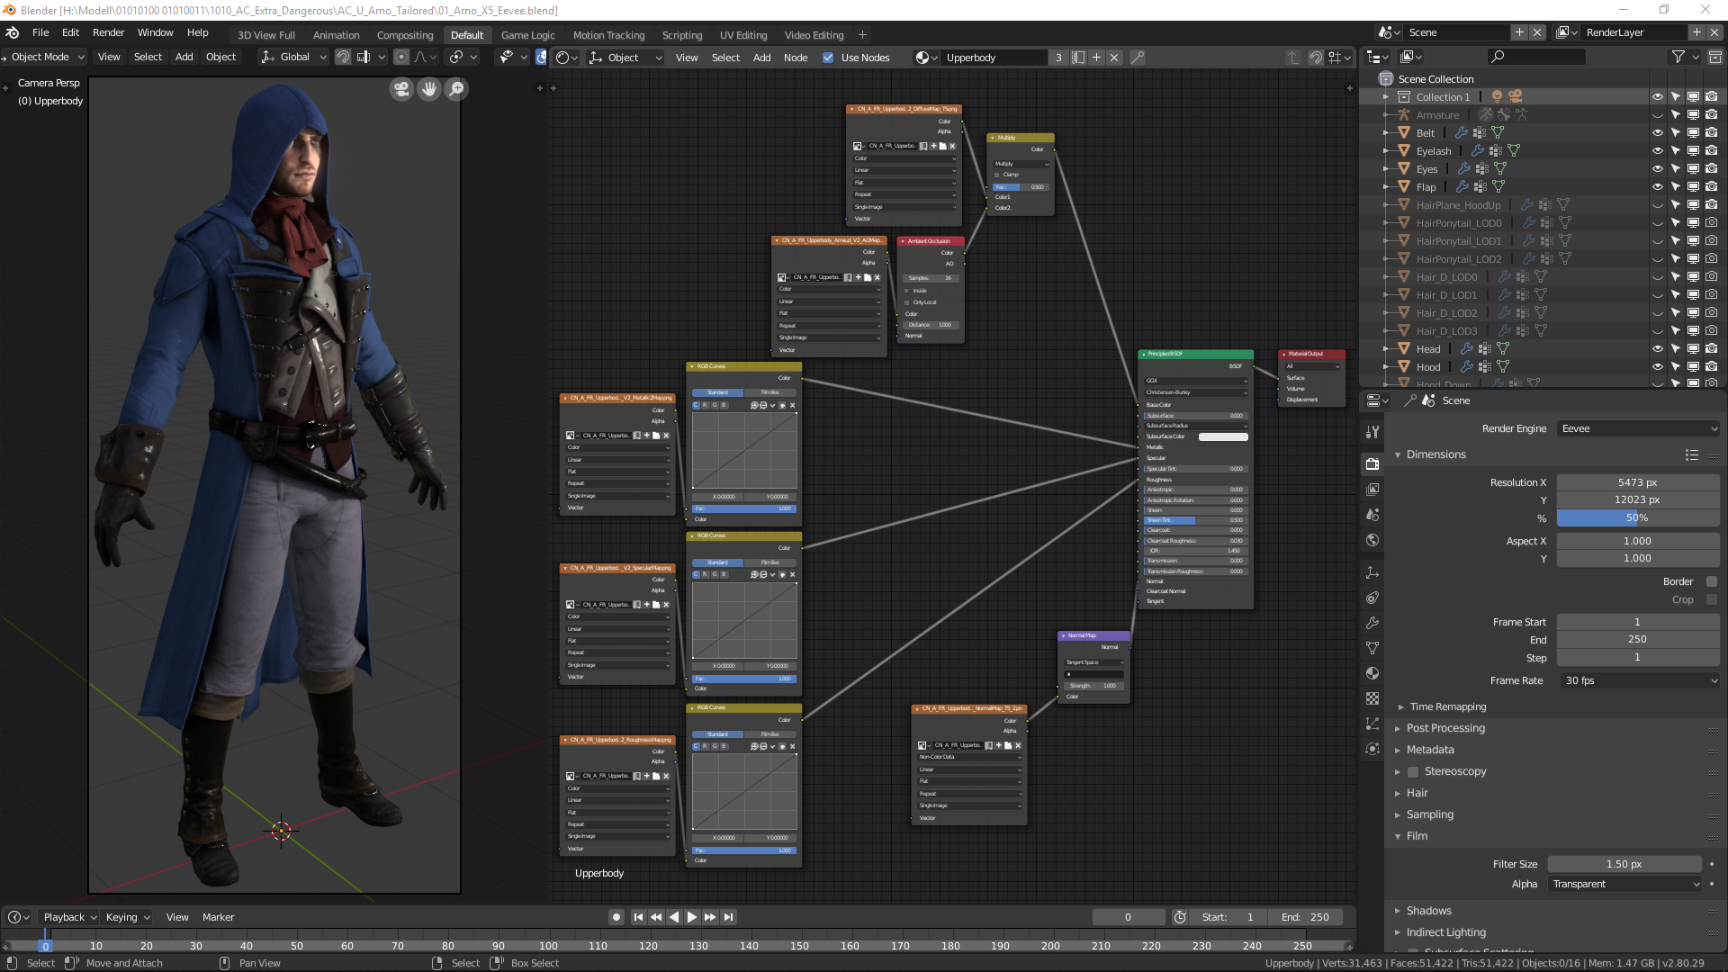Click the pan hand gizmo in the viewport

tap(429, 89)
